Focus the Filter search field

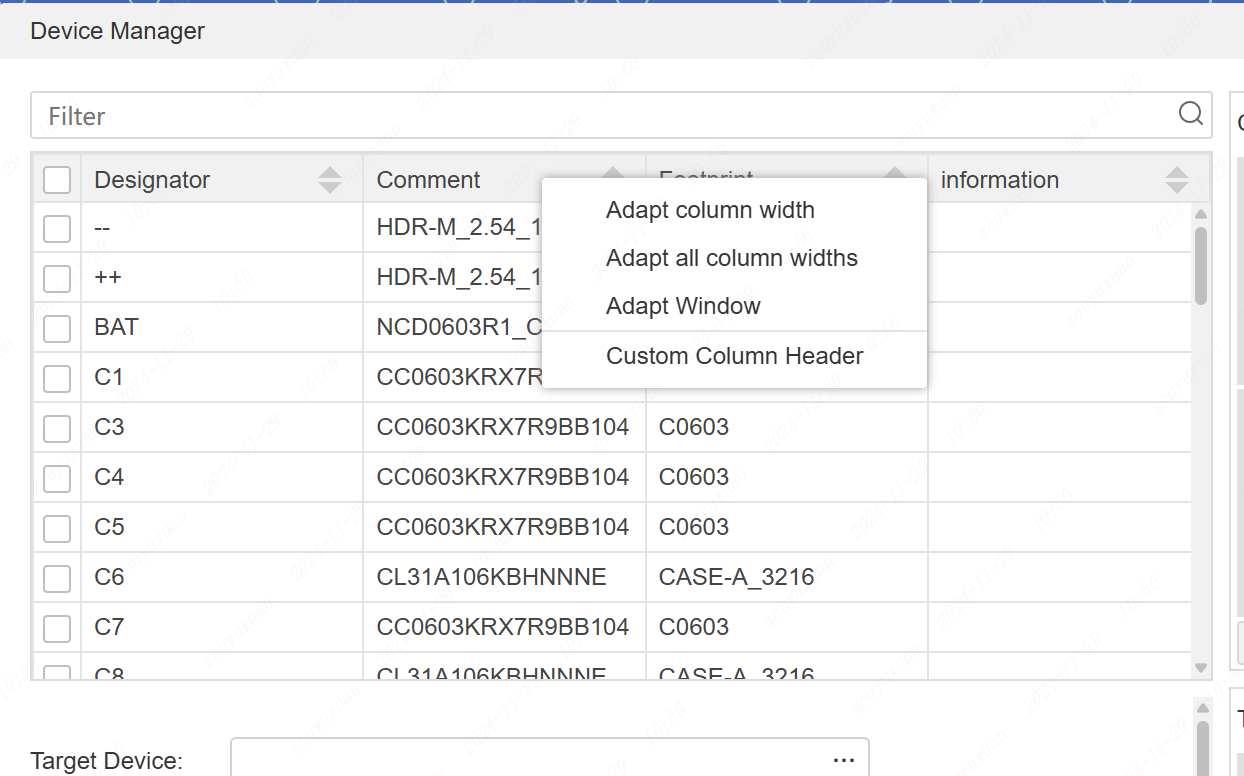click(600, 116)
